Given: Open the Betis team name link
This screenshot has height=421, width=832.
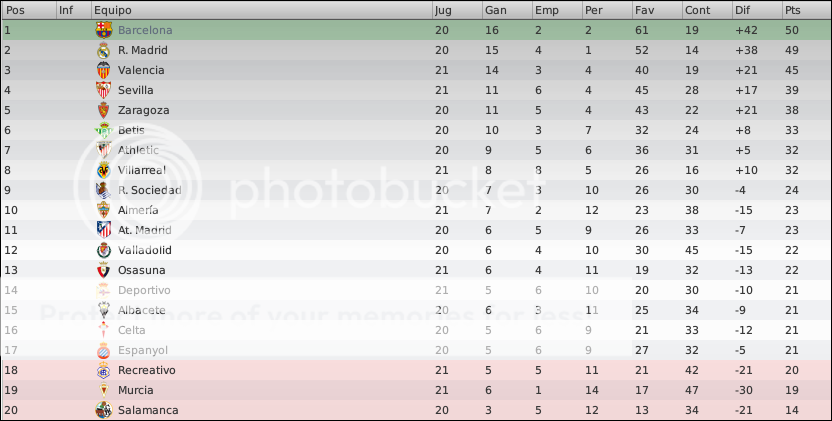Looking at the screenshot, I should [x=131, y=130].
